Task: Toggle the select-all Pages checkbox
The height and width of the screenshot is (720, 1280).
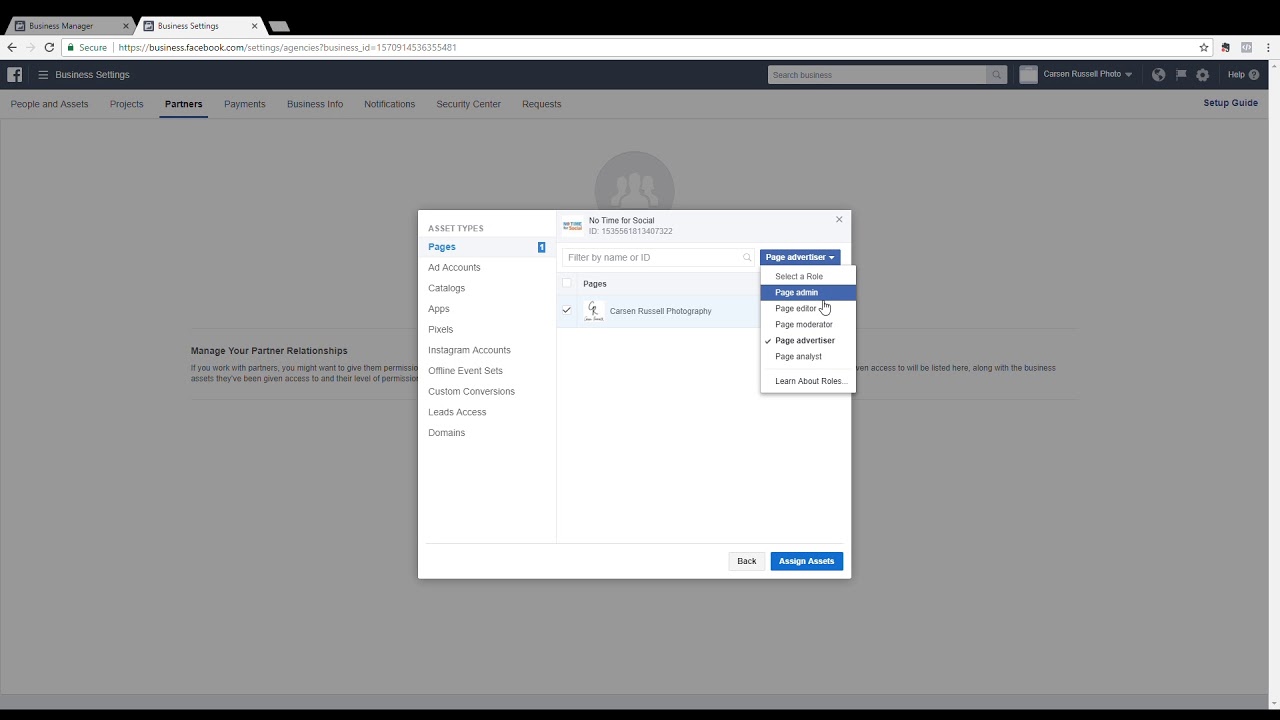Action: (567, 283)
